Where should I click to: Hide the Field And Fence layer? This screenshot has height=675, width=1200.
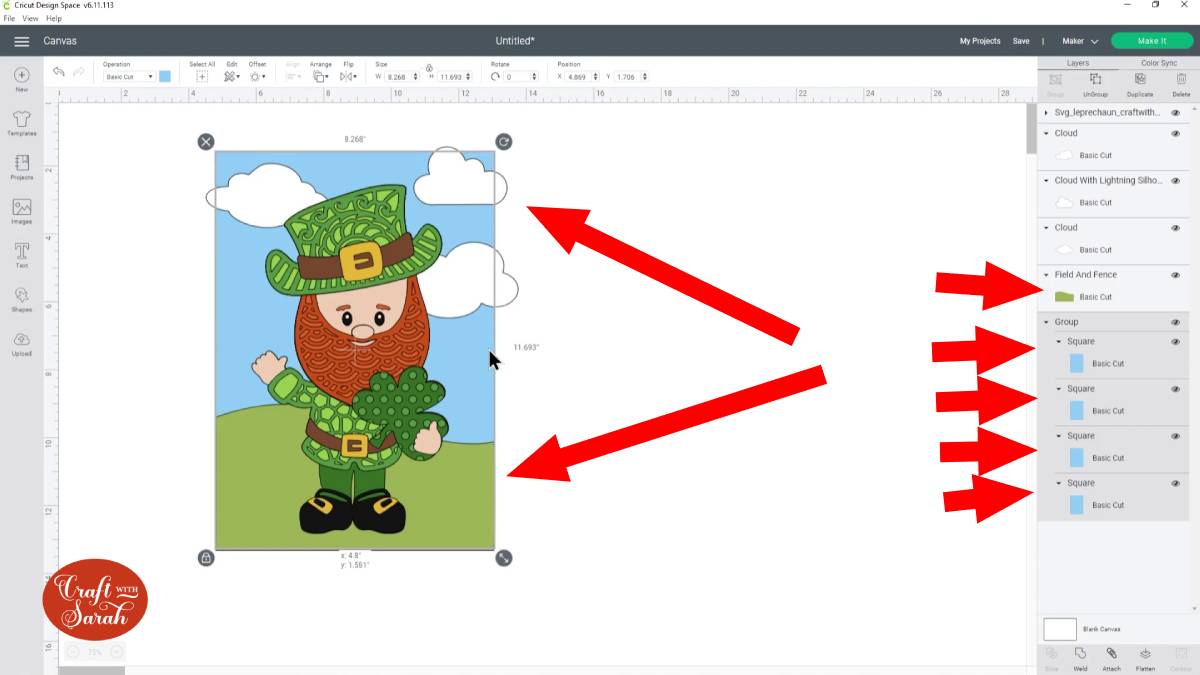[1175, 275]
